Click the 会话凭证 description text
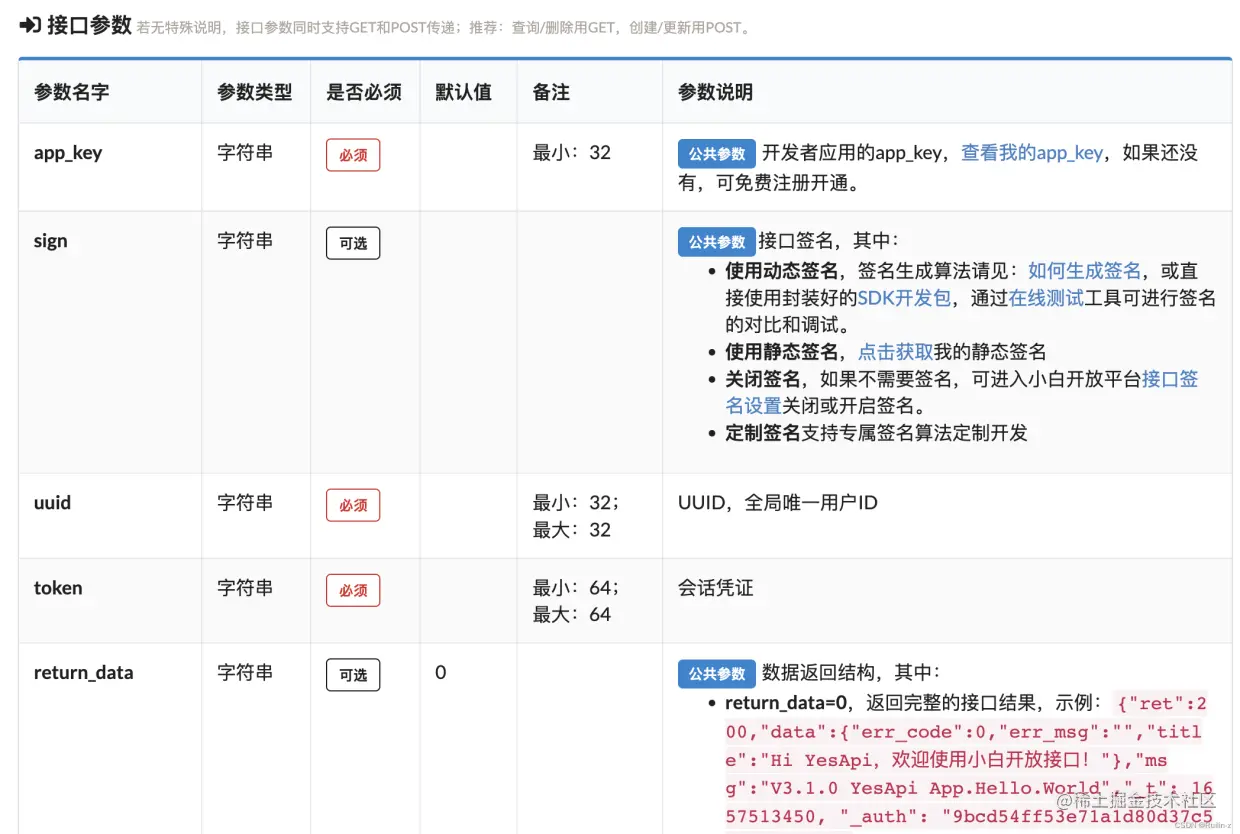Image resolution: width=1240 pixels, height=834 pixels. pos(715,588)
